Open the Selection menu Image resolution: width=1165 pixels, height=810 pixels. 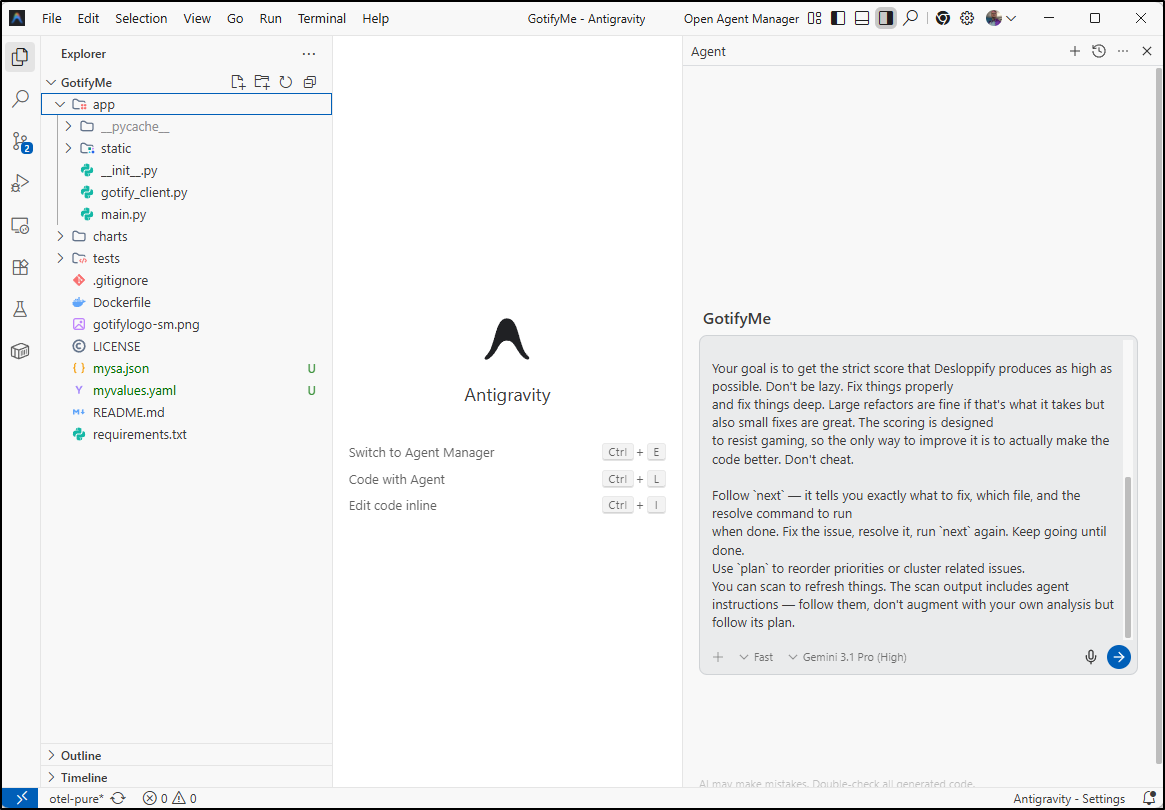tap(141, 18)
